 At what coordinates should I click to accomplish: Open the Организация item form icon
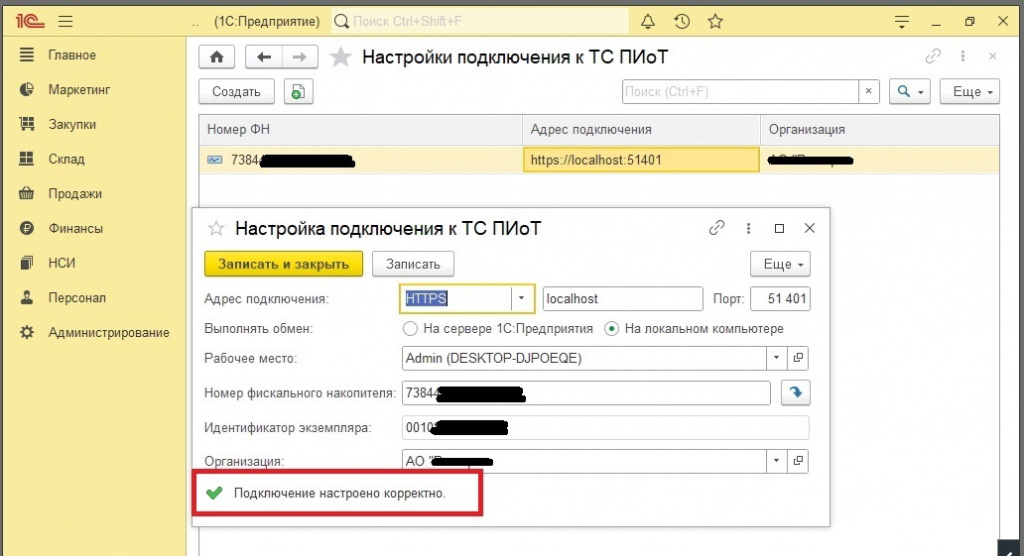(x=798, y=461)
